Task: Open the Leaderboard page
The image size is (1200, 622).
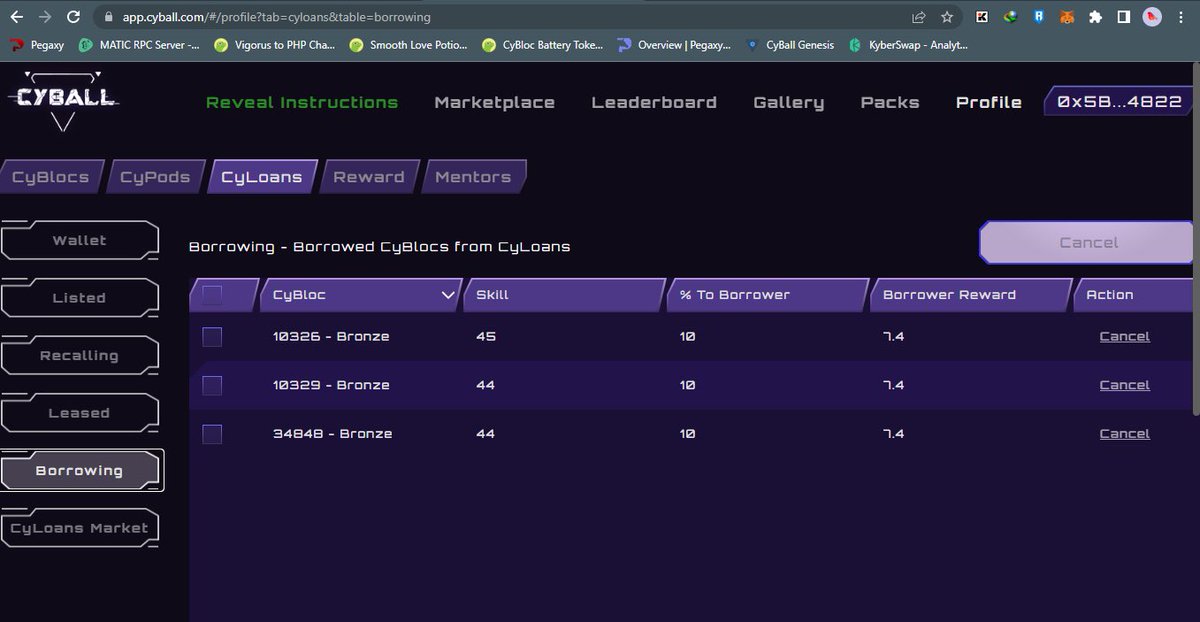Action: pyautogui.click(x=654, y=102)
